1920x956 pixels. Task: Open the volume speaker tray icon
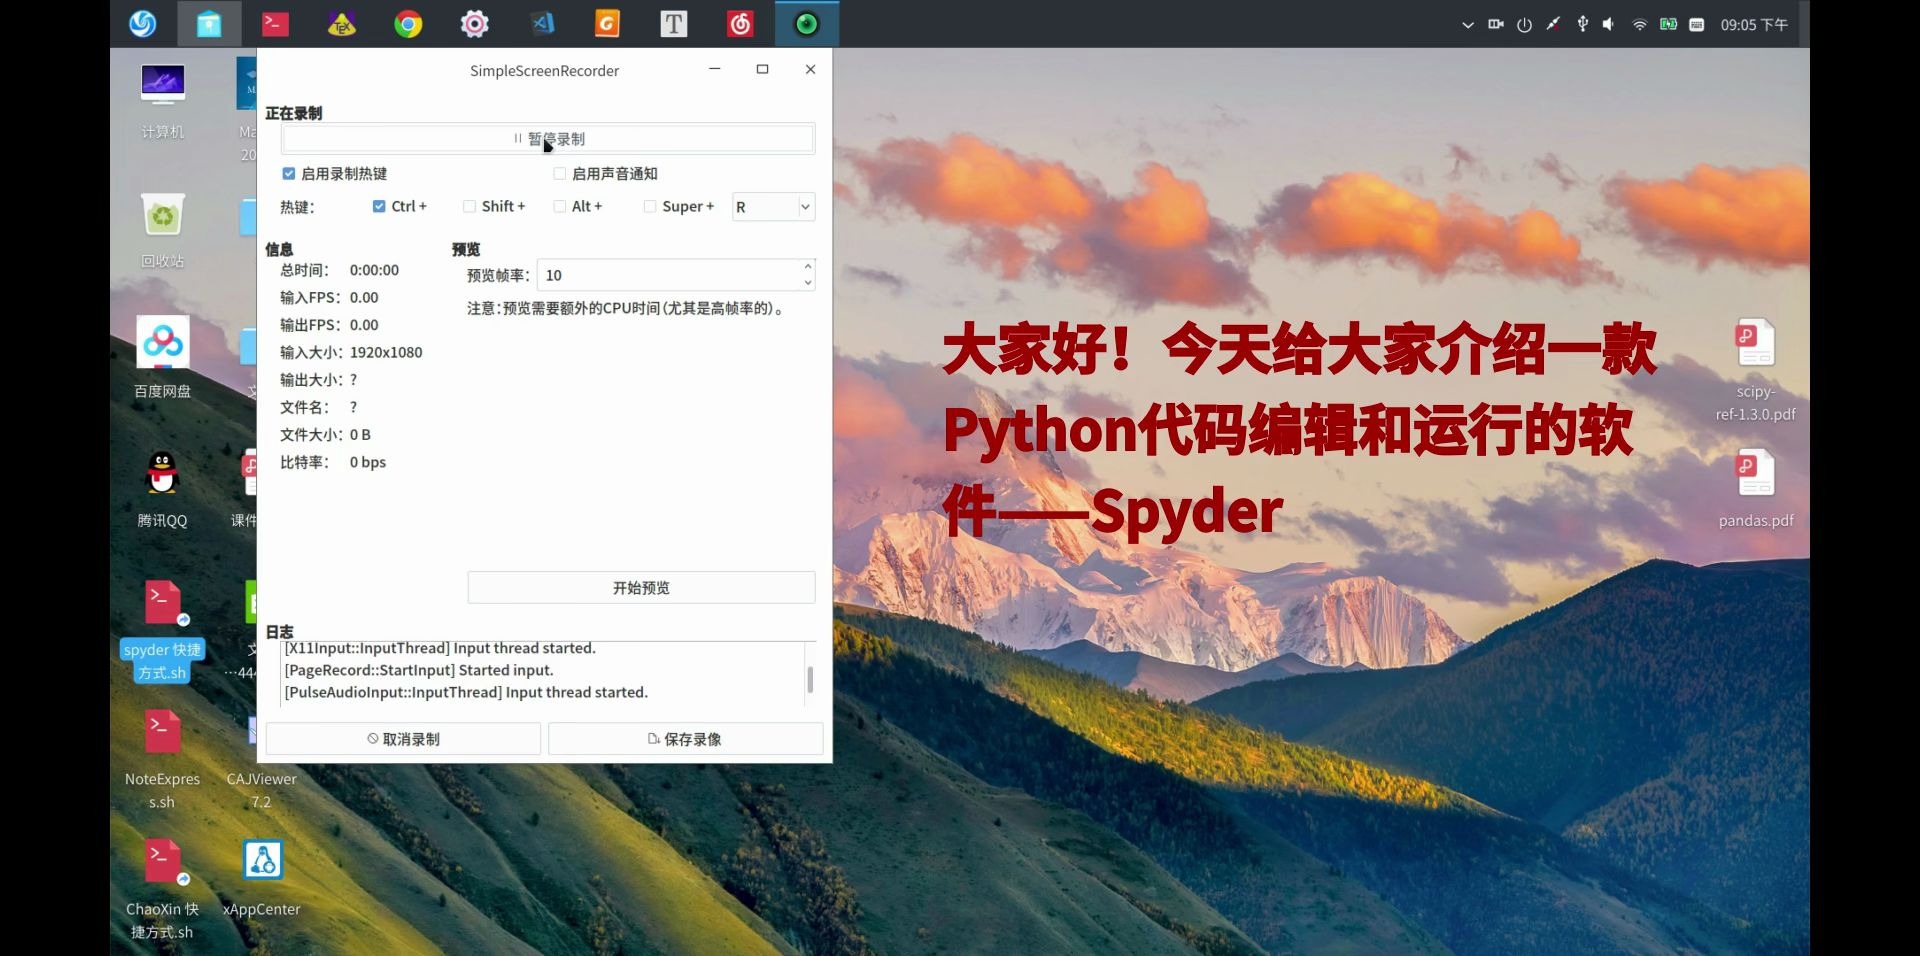1609,24
